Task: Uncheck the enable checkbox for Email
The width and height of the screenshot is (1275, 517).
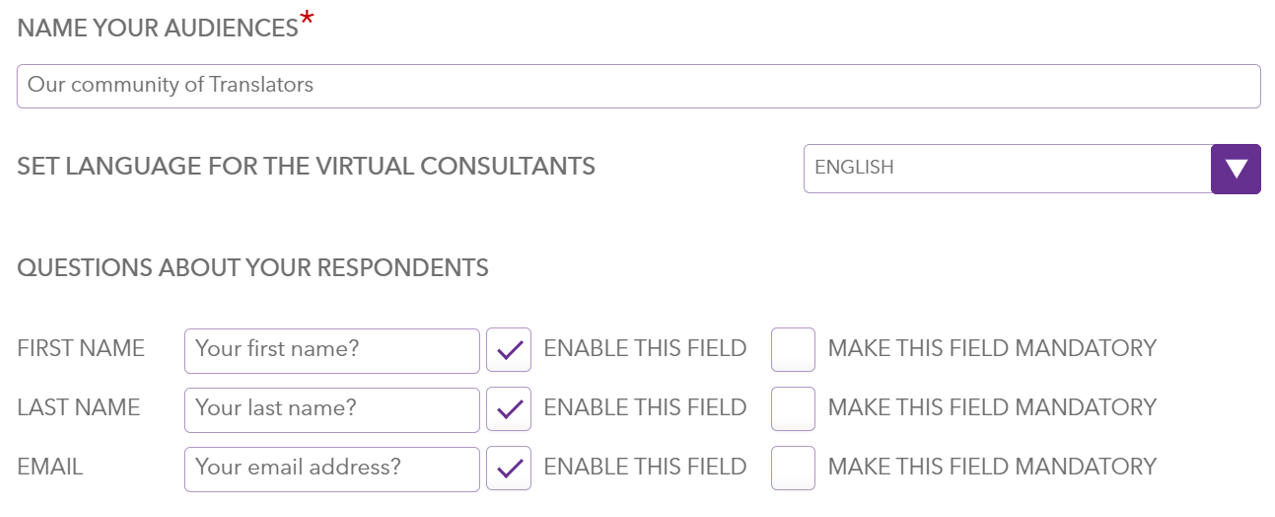Action: (x=509, y=468)
